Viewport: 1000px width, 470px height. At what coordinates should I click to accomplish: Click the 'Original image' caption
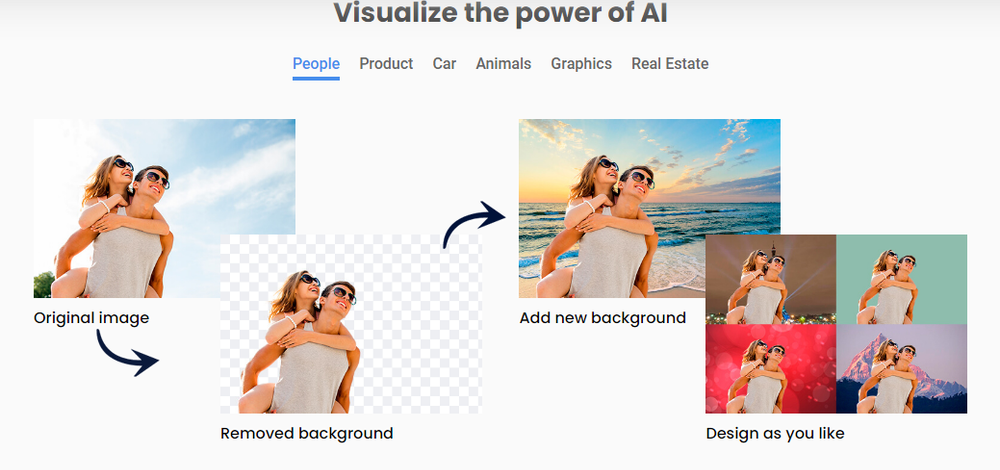tap(91, 318)
